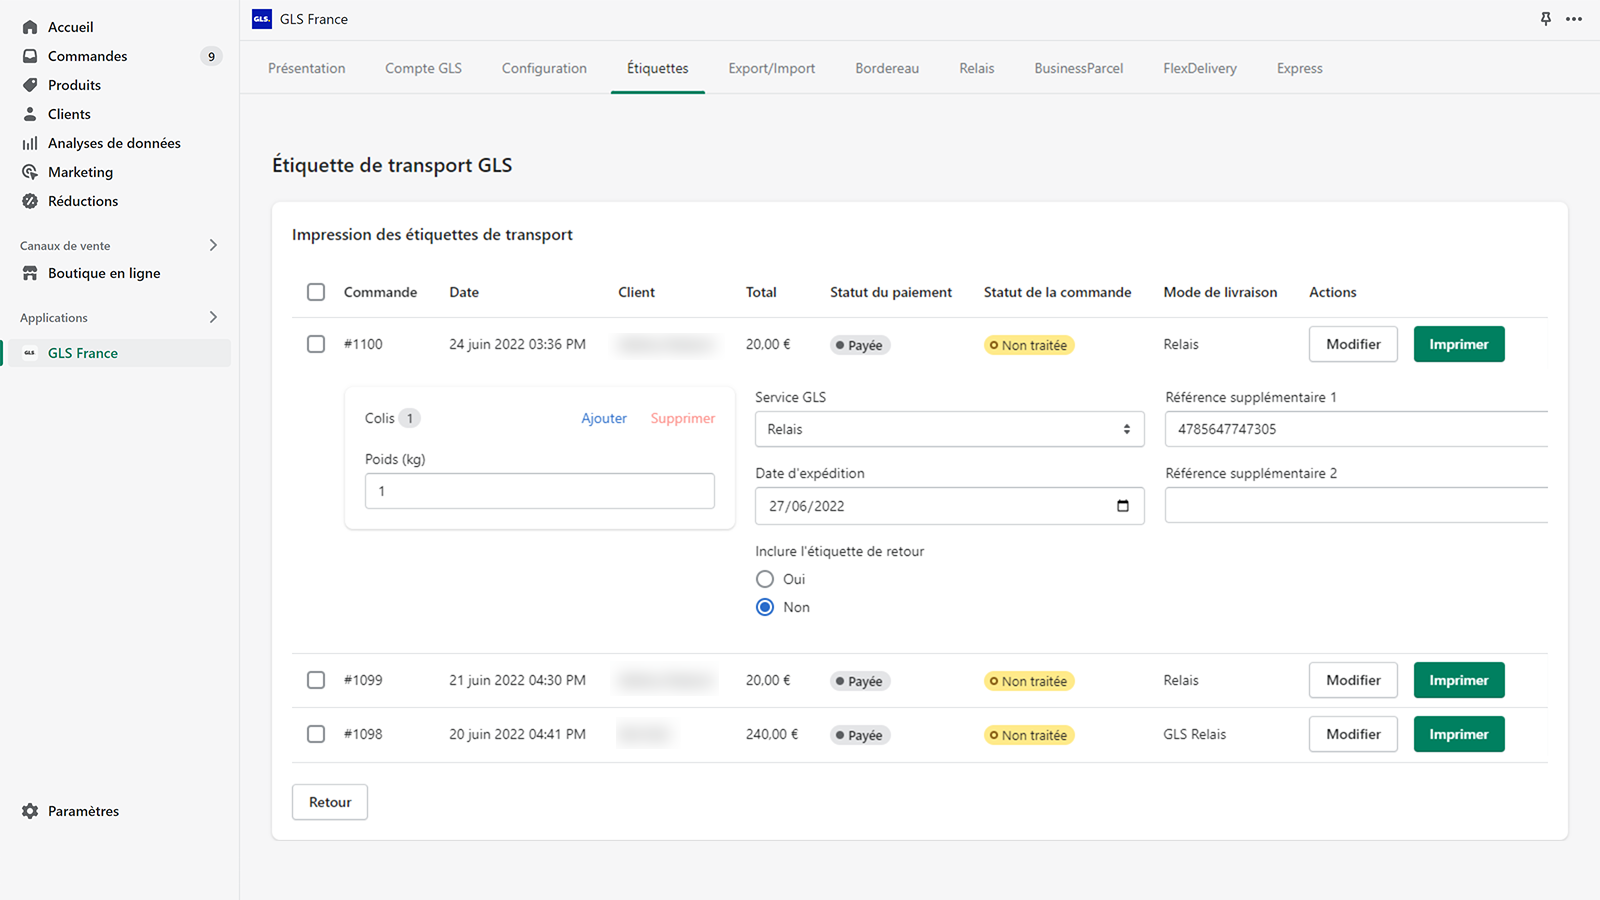This screenshot has height=900, width=1600.
Task: Click the Paramètres gear icon
Action: [x=30, y=811]
